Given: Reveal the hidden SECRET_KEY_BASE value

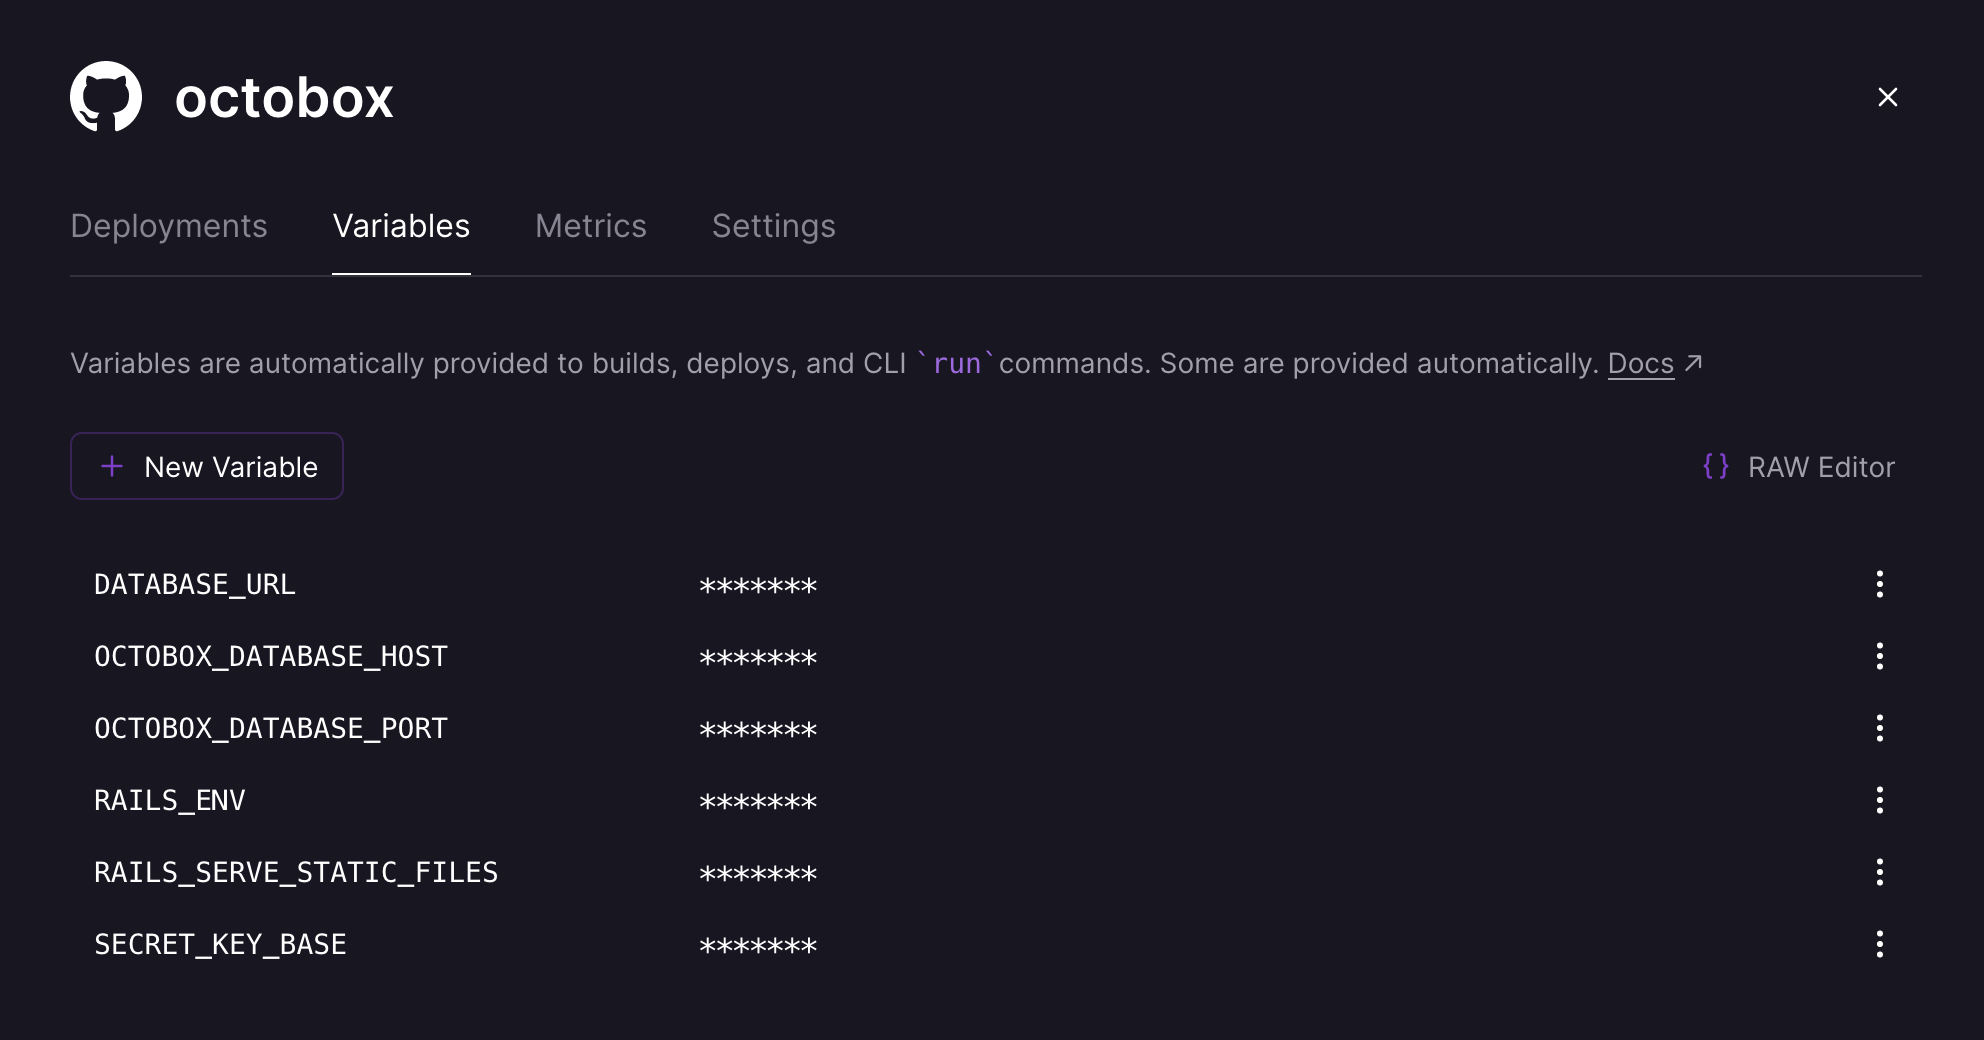Looking at the screenshot, I should 758,943.
